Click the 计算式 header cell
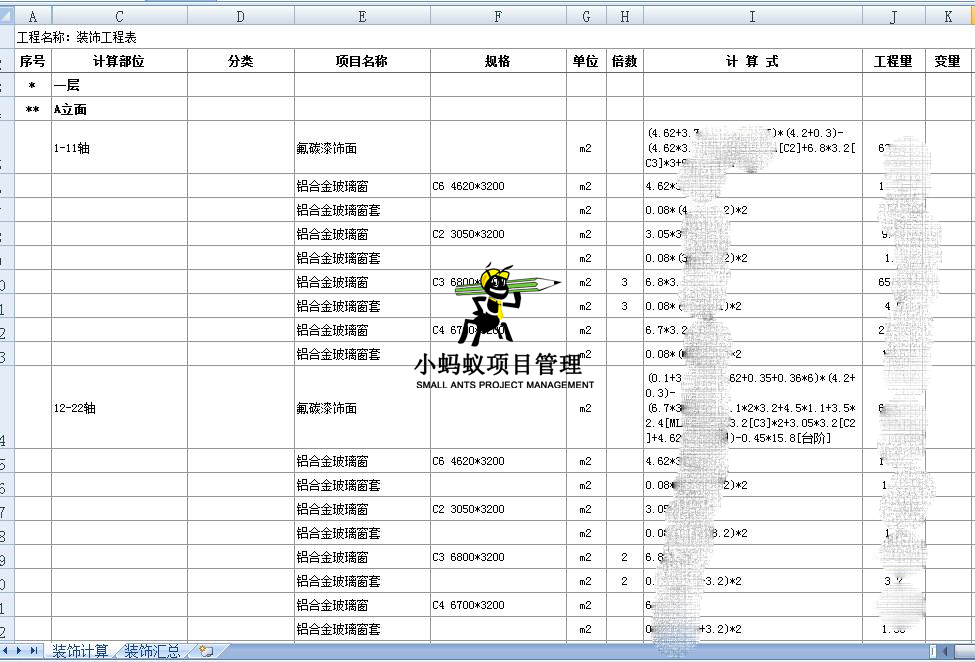This screenshot has width=975, height=662. (752, 61)
